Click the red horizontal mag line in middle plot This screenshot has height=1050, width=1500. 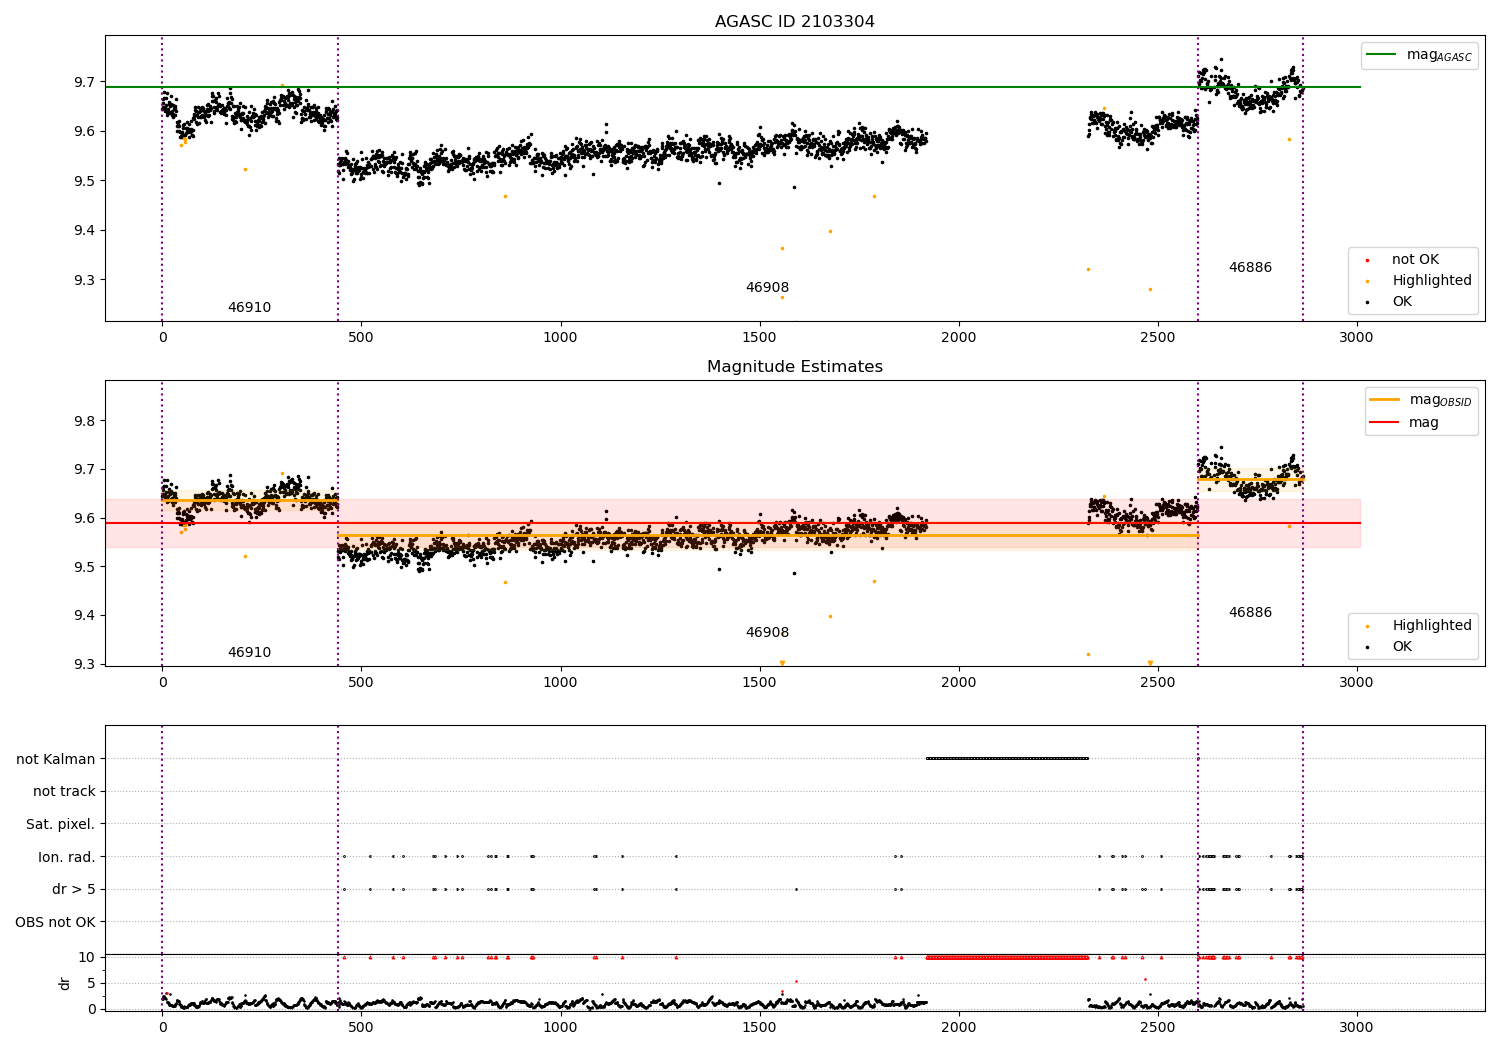732,523
